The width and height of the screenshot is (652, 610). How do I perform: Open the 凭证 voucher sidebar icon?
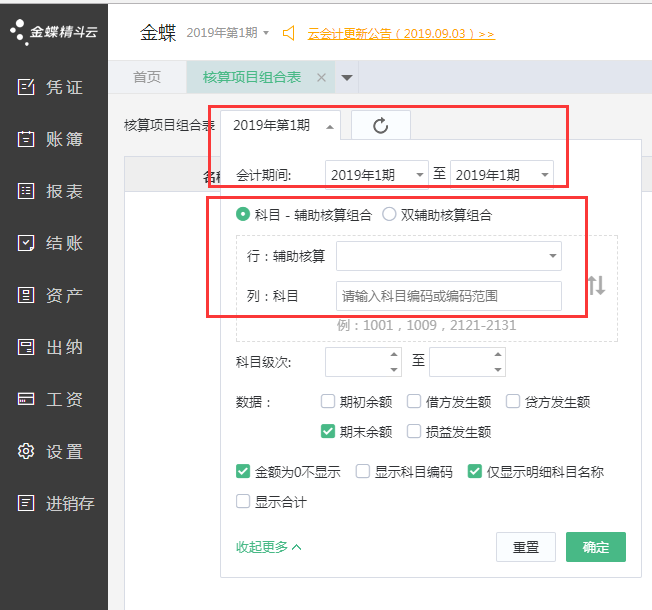coord(27,87)
